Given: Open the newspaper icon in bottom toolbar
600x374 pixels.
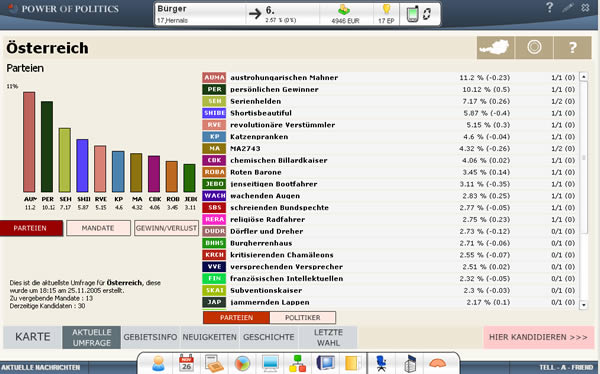Looking at the screenshot, I should (214, 363).
